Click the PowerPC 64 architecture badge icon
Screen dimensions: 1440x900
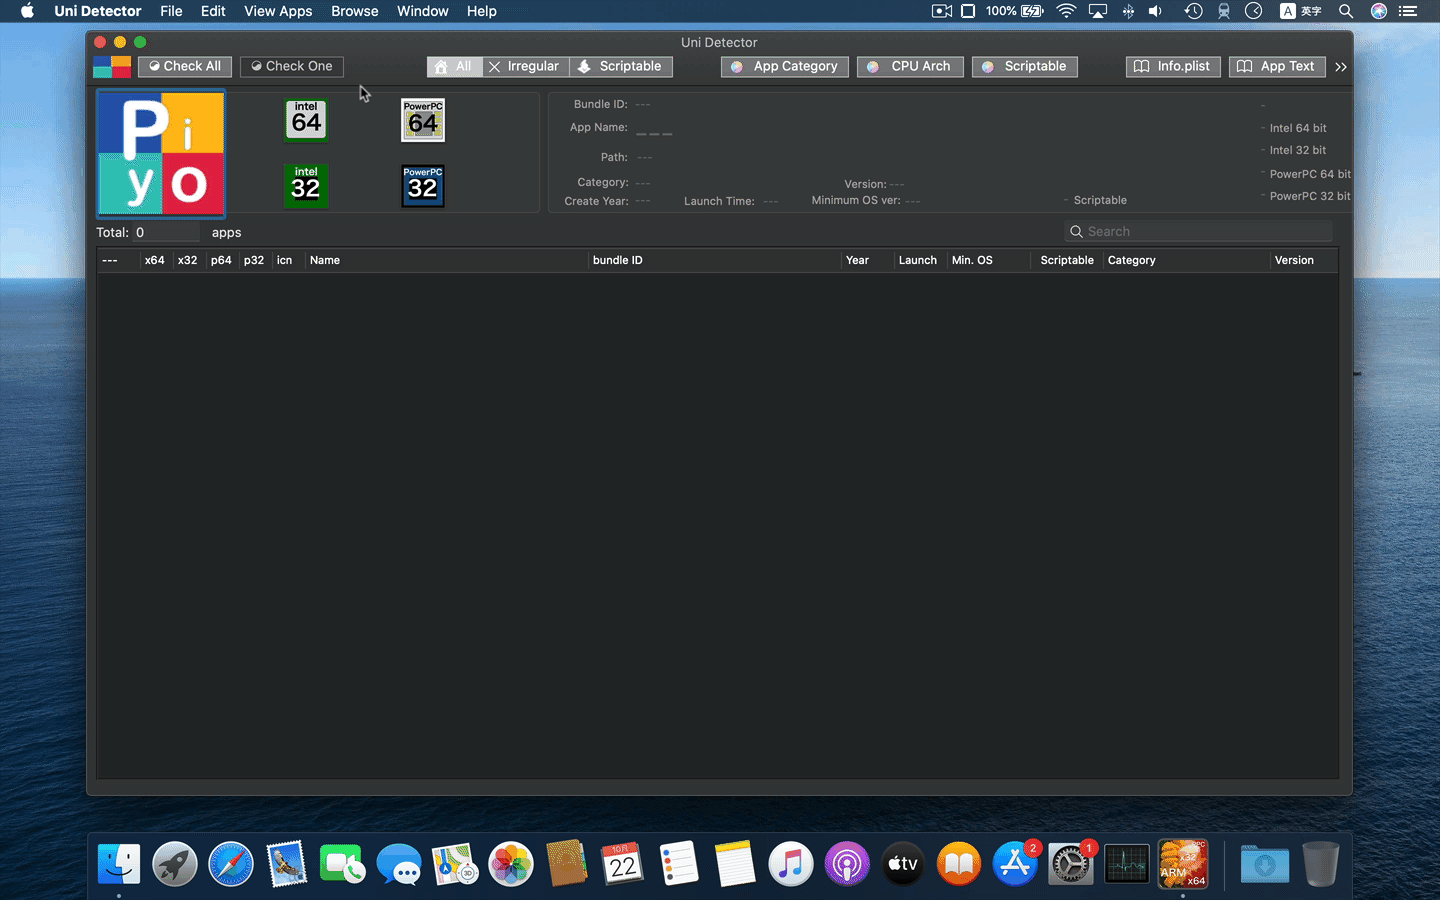point(423,120)
